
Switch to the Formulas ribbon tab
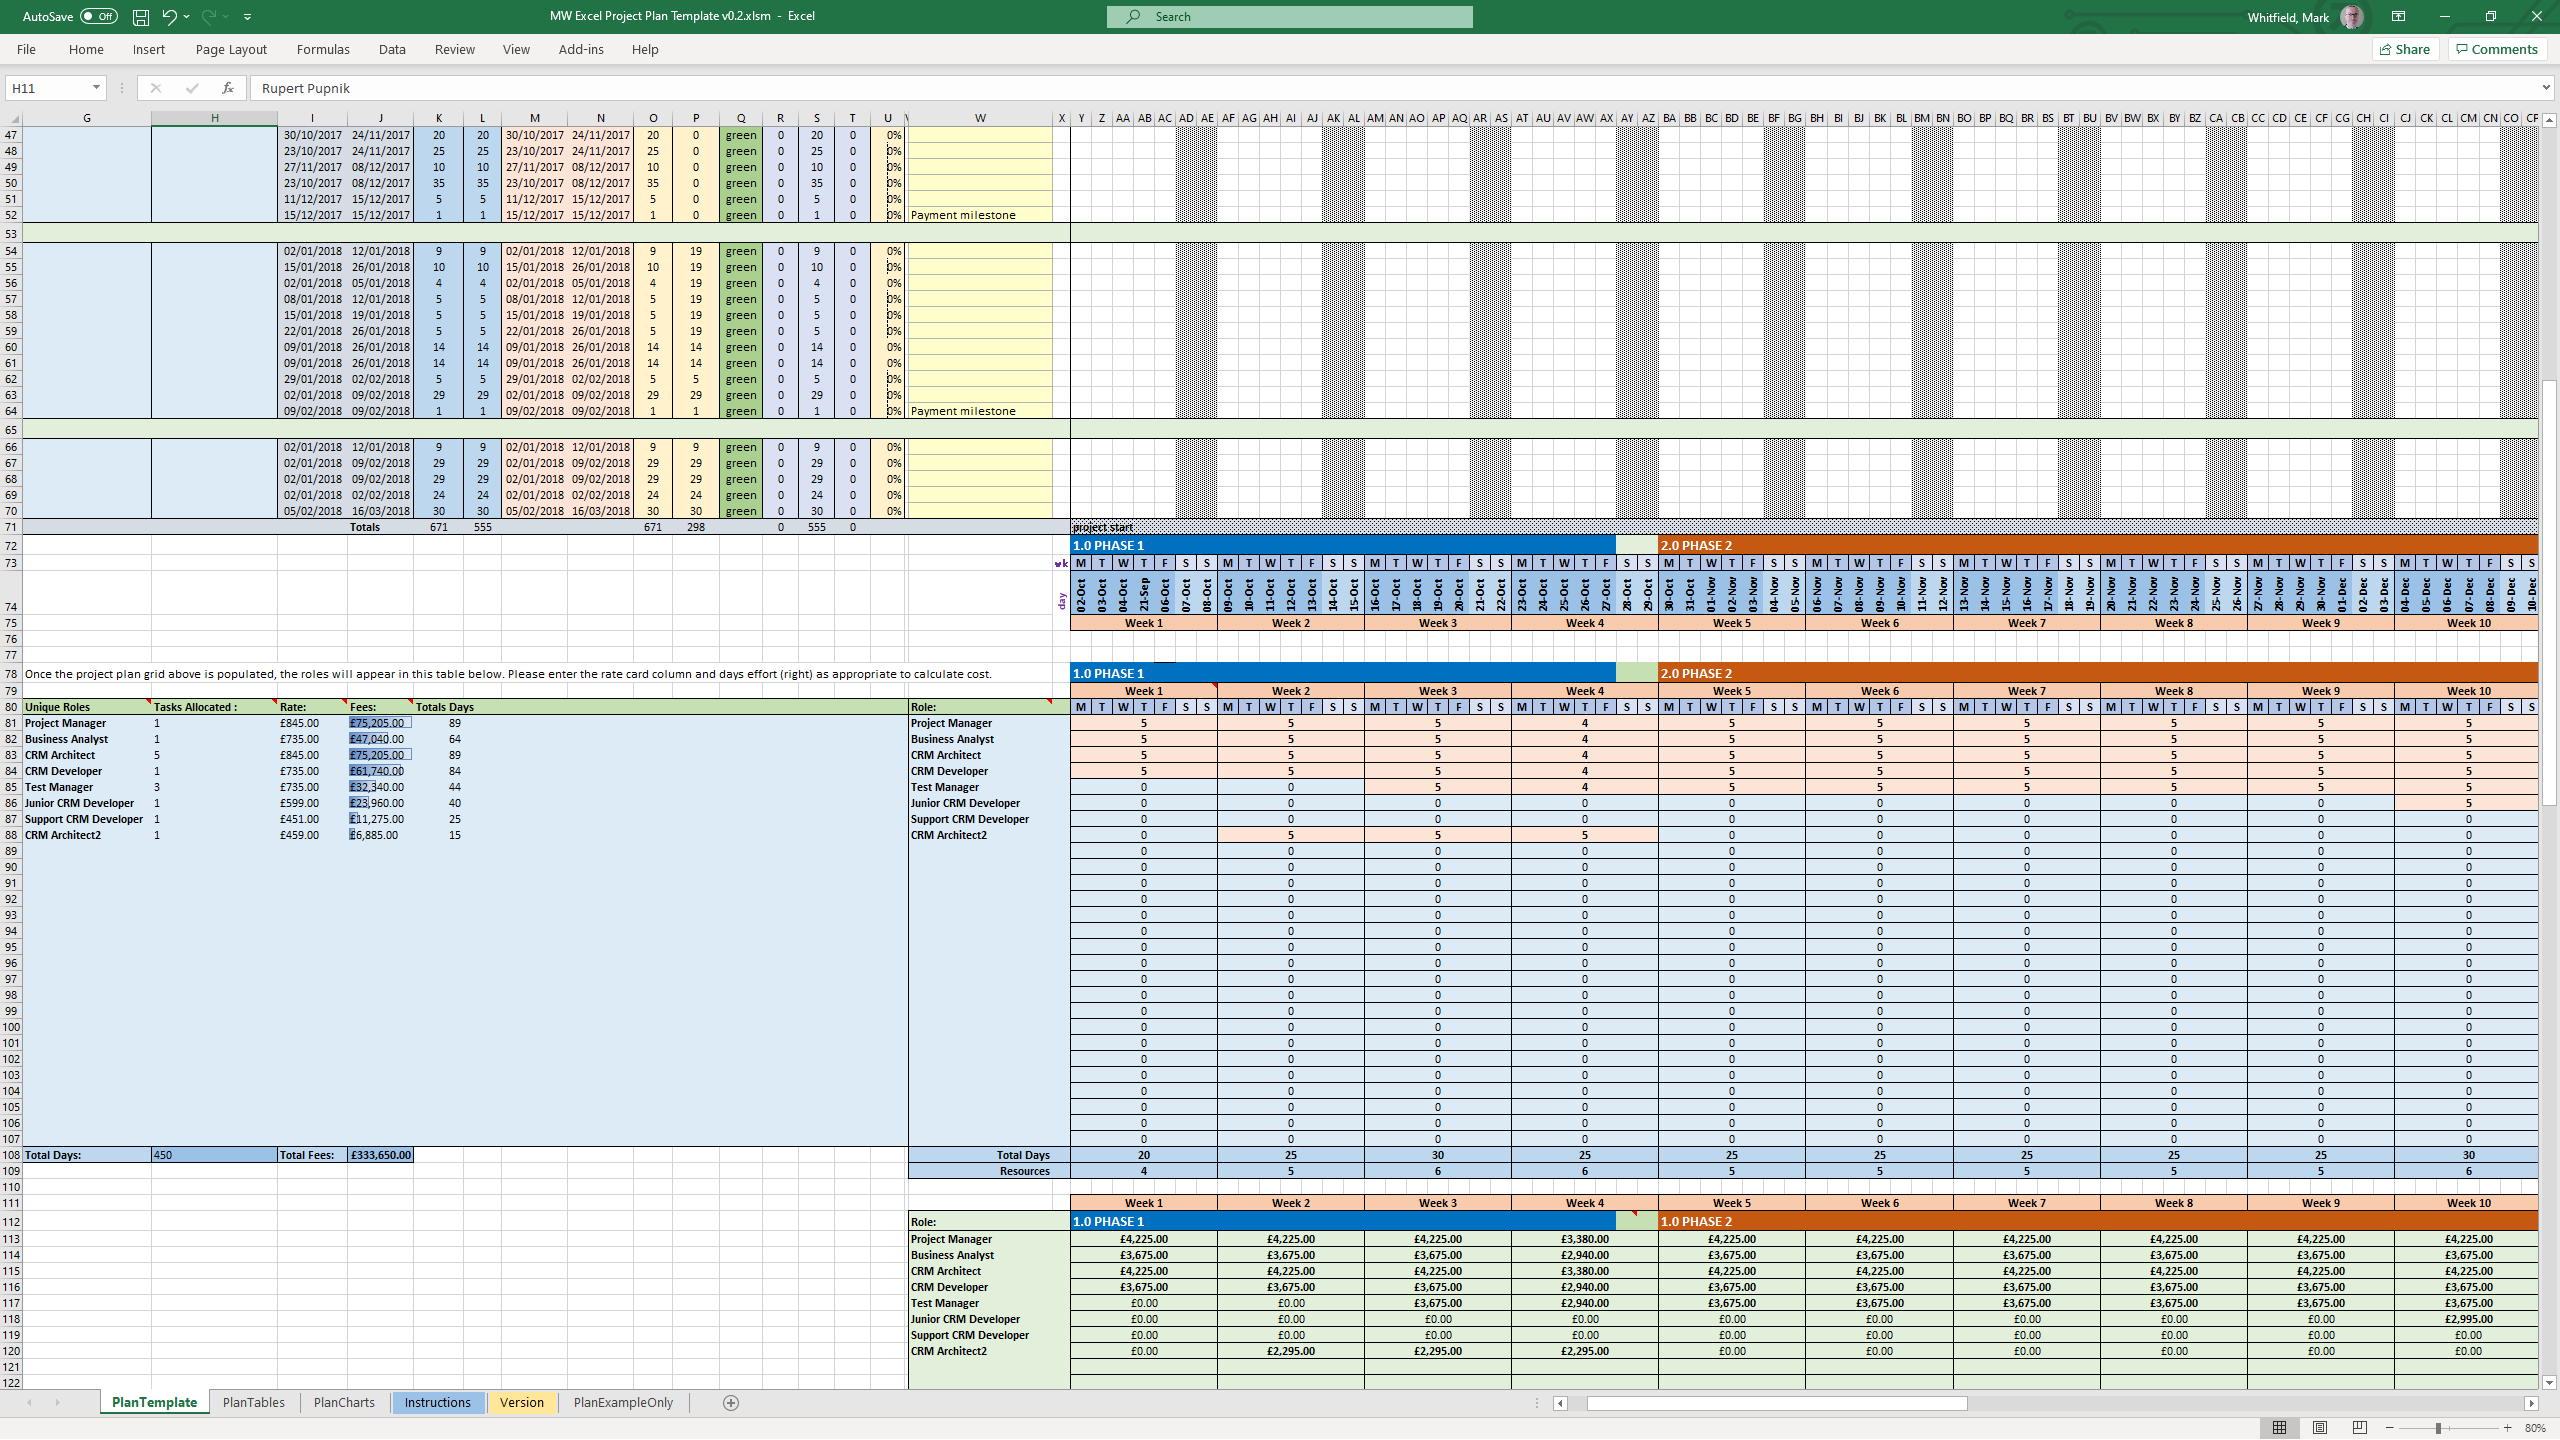click(x=323, y=49)
